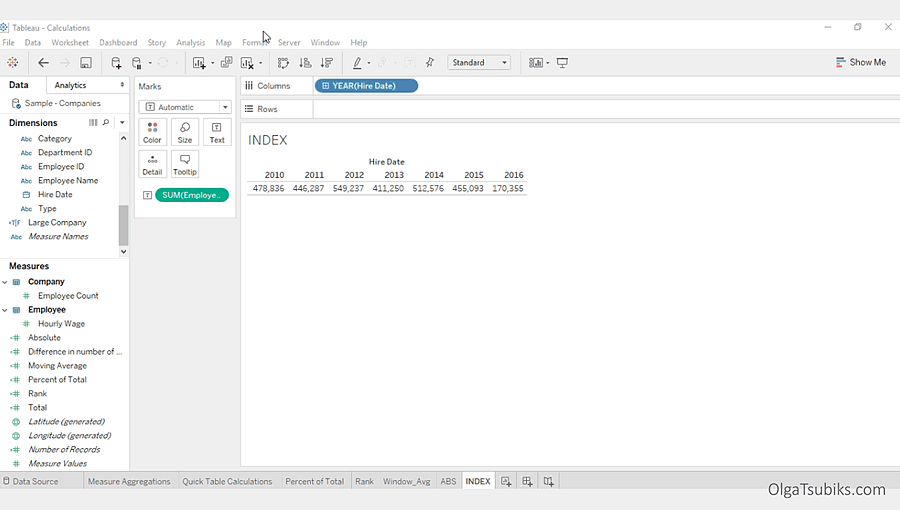Switch to the Analytics tab
The image size is (900, 510).
pyautogui.click(x=70, y=85)
